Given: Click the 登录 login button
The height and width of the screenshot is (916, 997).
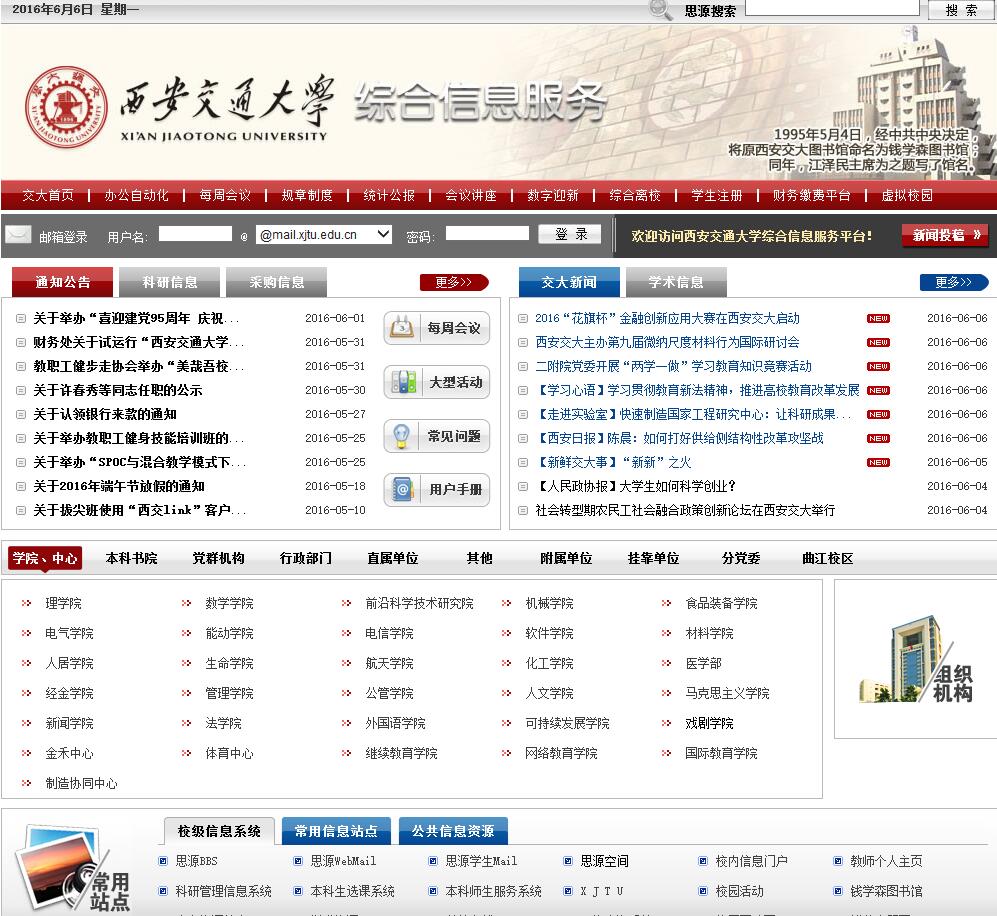Looking at the screenshot, I should [570, 234].
